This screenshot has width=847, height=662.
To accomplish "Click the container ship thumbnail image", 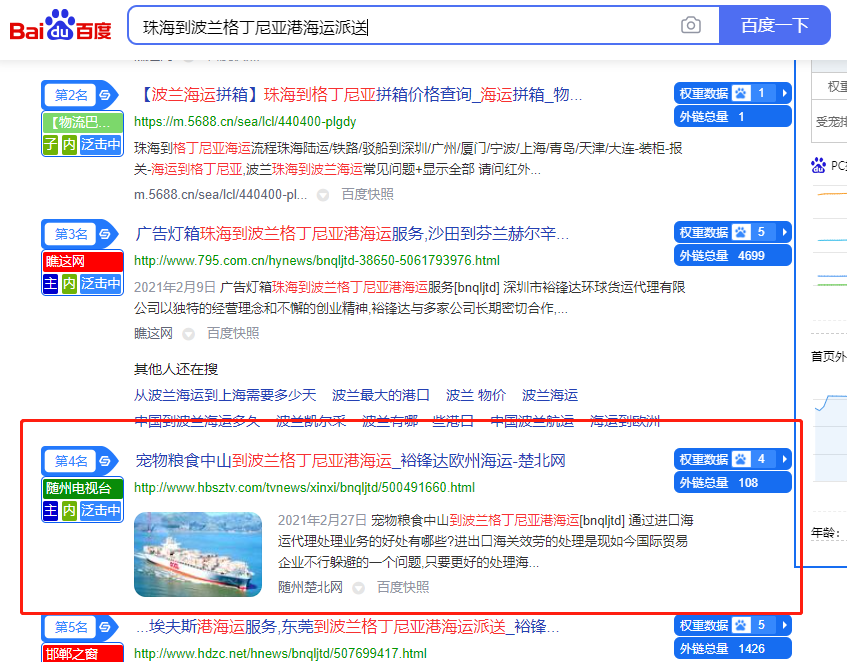I will coord(198,555).
